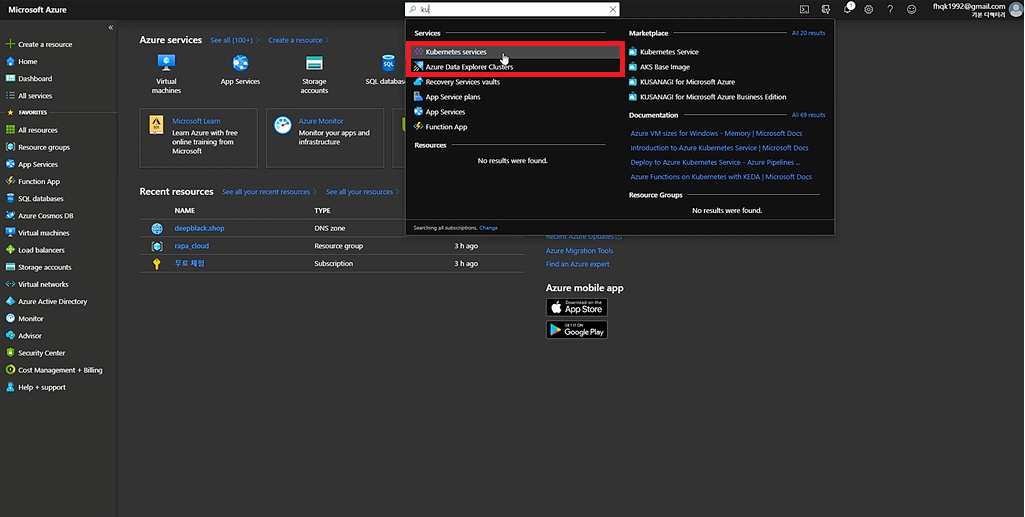Click All 69 results Documentation link
Viewport: 1025px width, 517px height.
coord(808,115)
